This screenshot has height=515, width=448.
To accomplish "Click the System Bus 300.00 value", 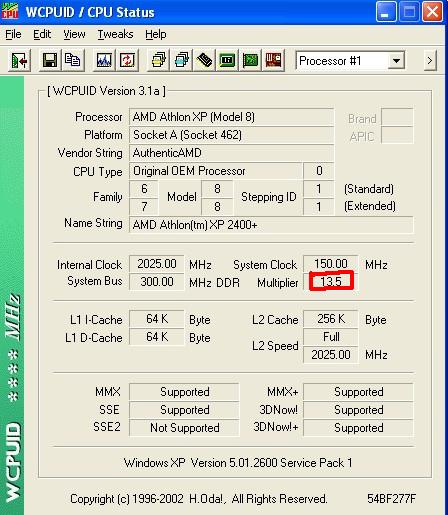I will tap(157, 282).
